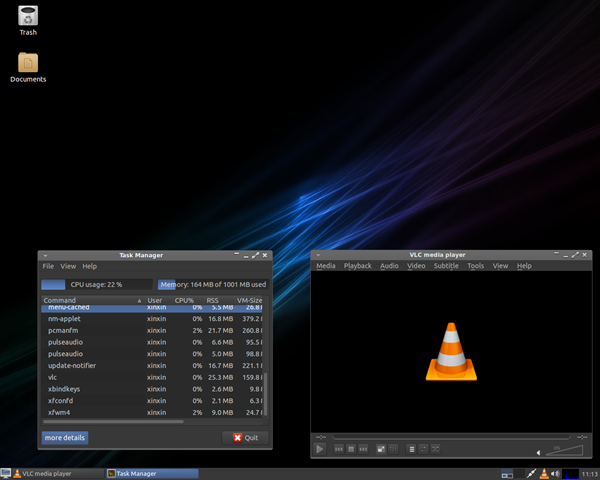Show extended settings in VLC
Image resolution: width=600 pixels, height=480 pixels.
click(x=393, y=449)
